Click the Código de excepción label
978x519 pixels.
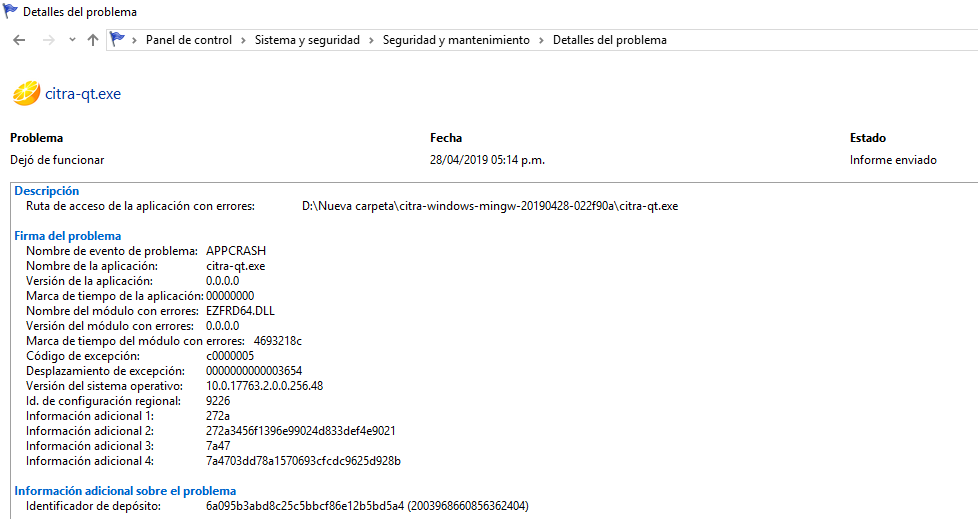point(82,356)
